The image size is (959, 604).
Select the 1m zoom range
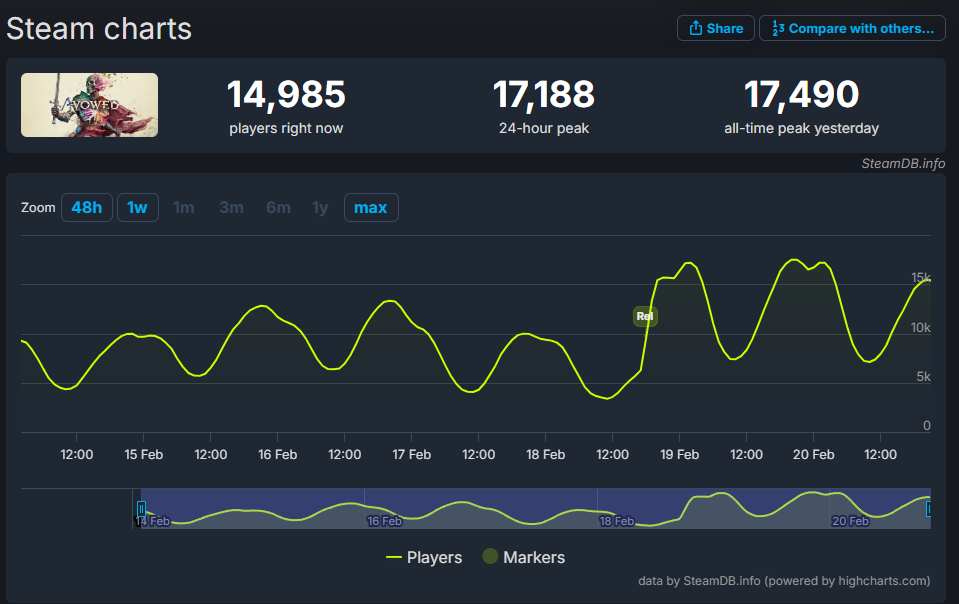tap(184, 207)
